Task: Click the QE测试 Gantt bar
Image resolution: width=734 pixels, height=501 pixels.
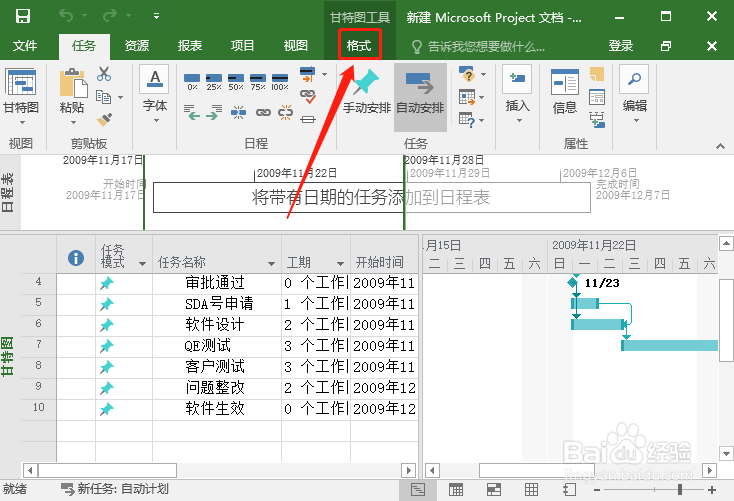Action: [x=669, y=346]
